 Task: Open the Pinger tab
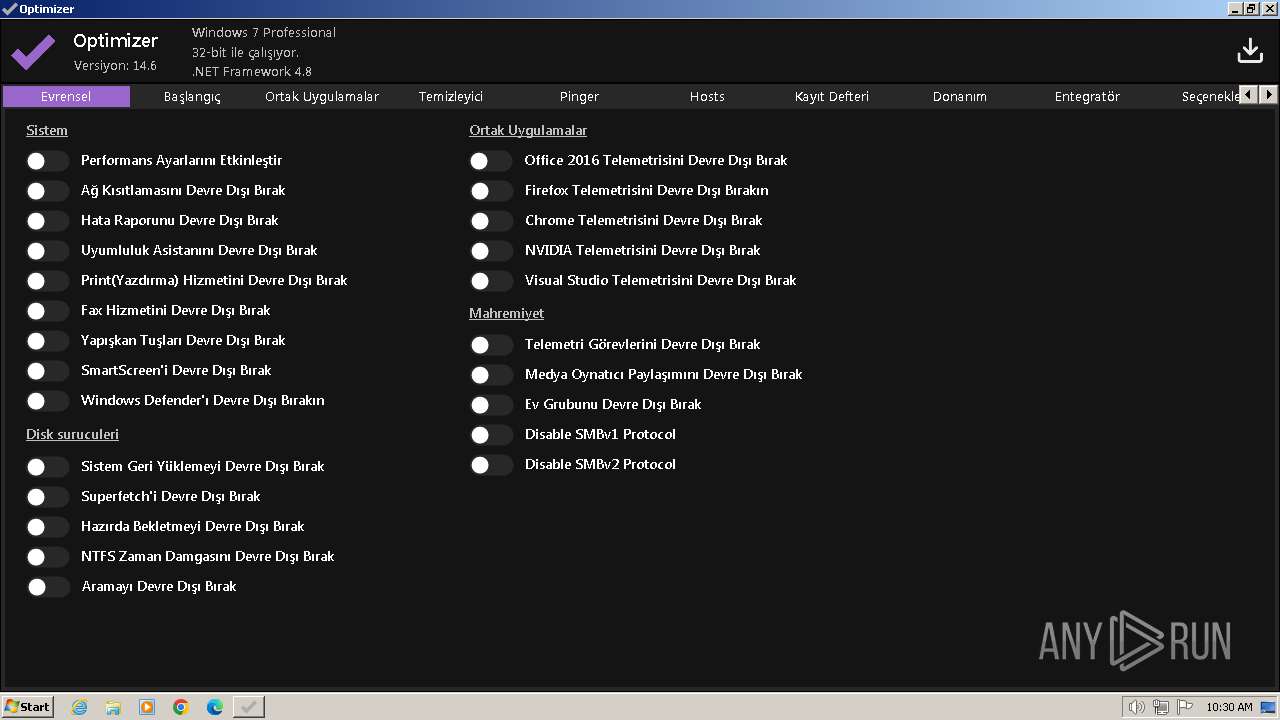[579, 96]
